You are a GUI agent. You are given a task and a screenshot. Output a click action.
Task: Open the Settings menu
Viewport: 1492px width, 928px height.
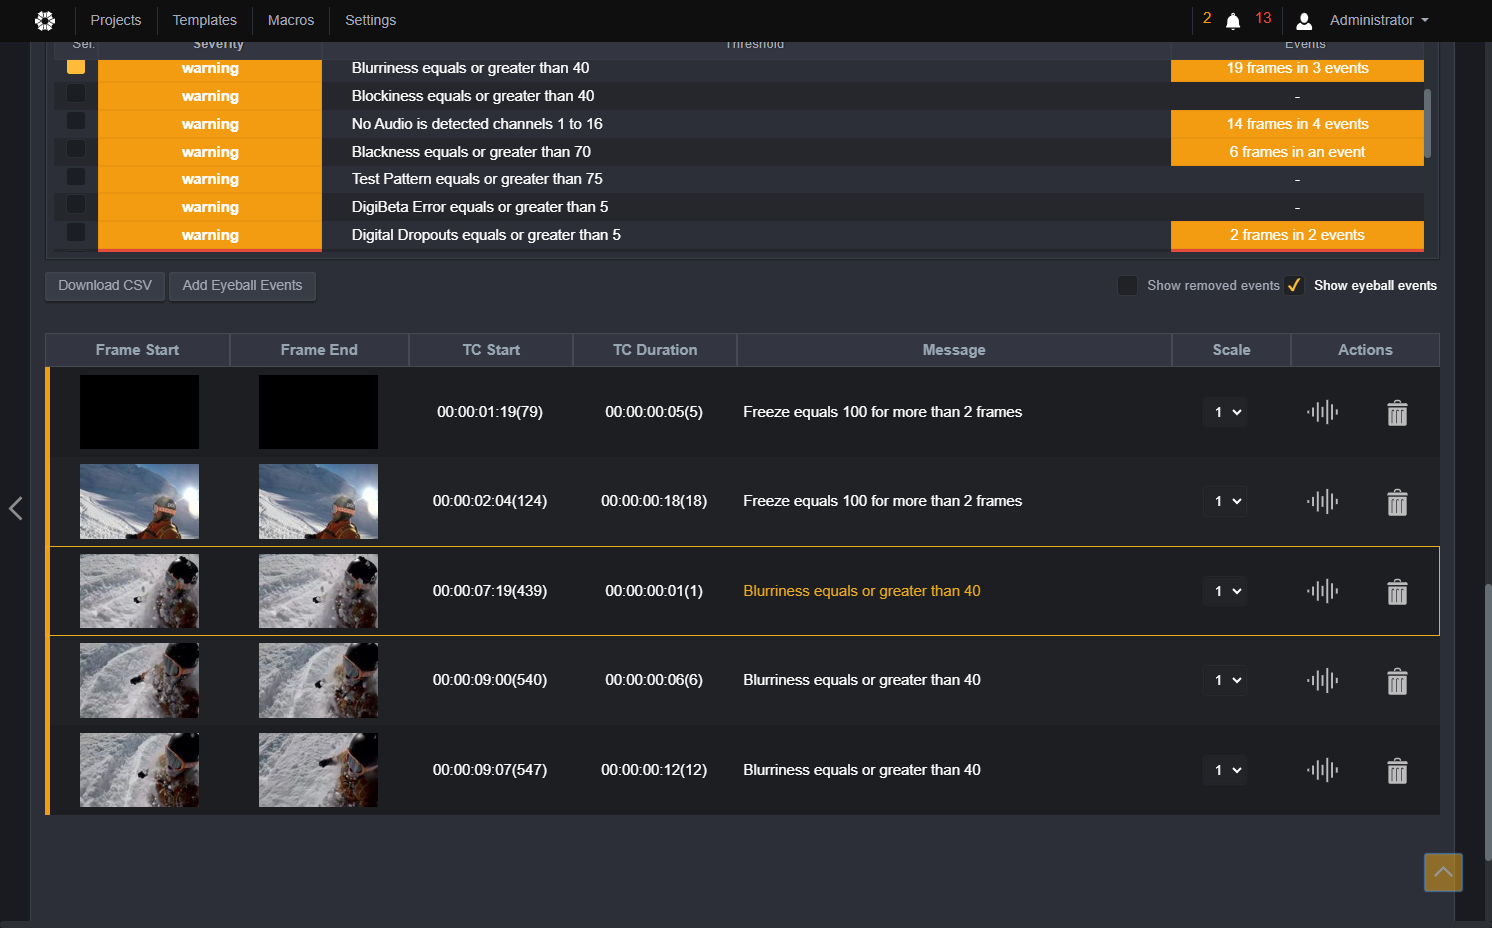point(371,20)
